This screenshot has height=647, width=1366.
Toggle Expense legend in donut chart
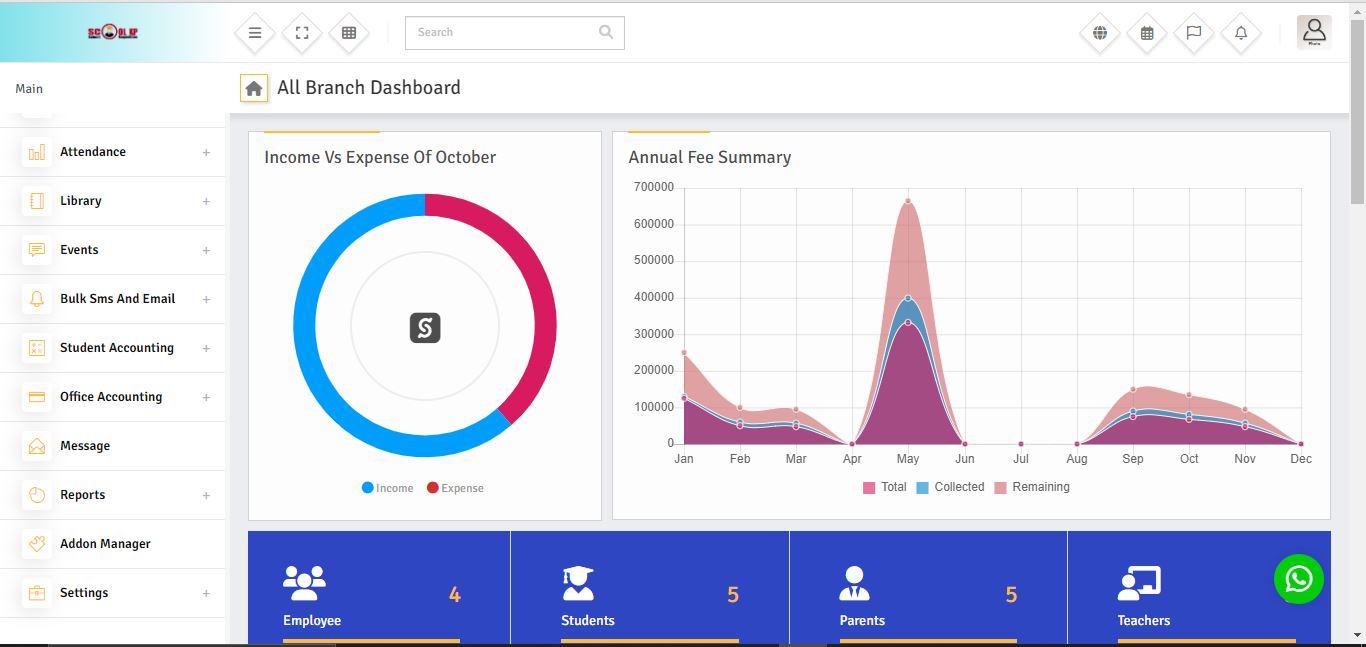pos(455,488)
